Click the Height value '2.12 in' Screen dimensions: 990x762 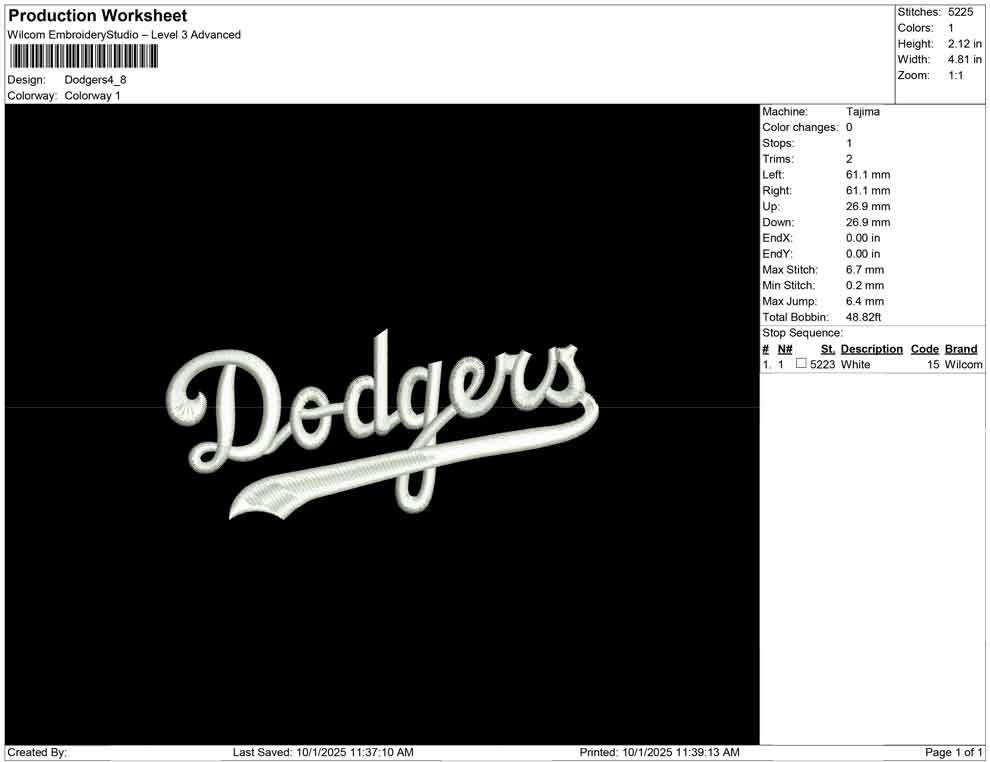pos(964,44)
